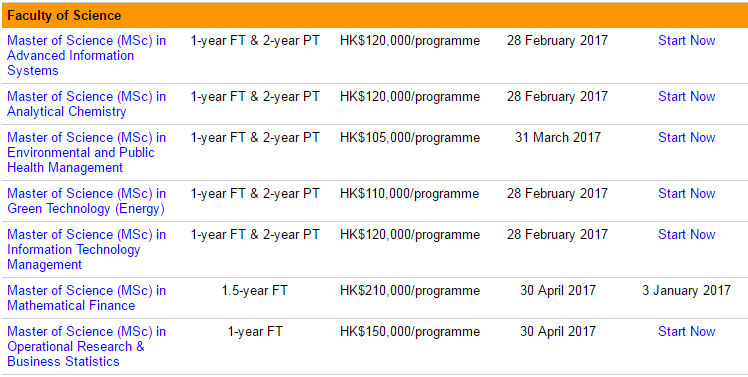
Task: Open MSc in Advanced Information Systems link
Action: (86, 55)
